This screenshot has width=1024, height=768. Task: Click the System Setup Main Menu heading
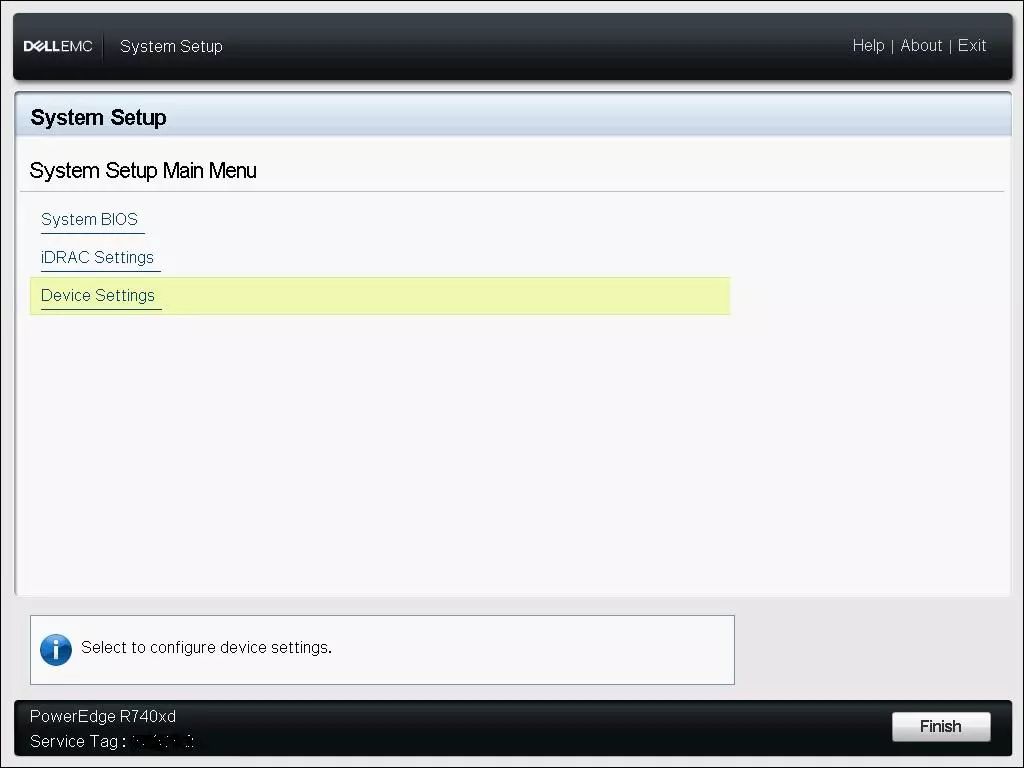(x=143, y=170)
